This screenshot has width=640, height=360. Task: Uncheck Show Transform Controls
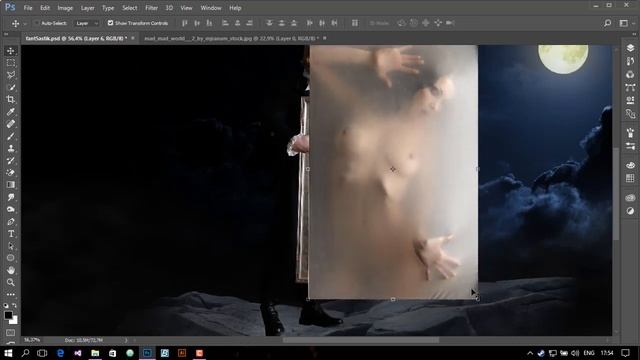tap(110, 23)
